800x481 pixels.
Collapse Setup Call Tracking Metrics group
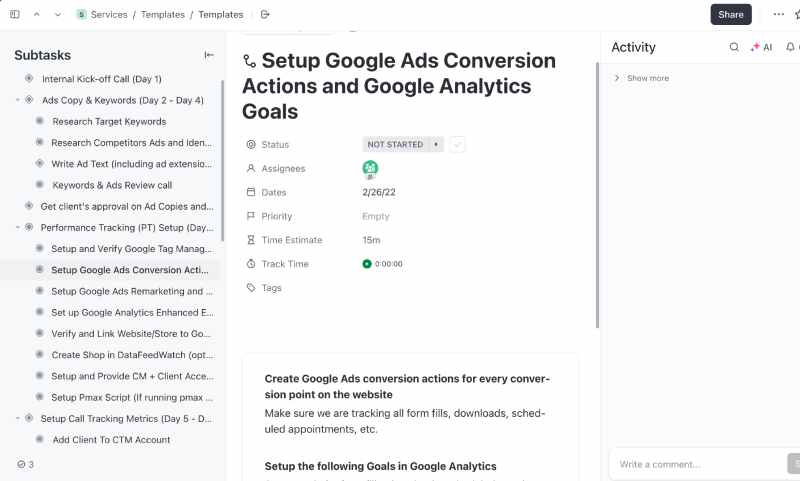click(18, 418)
